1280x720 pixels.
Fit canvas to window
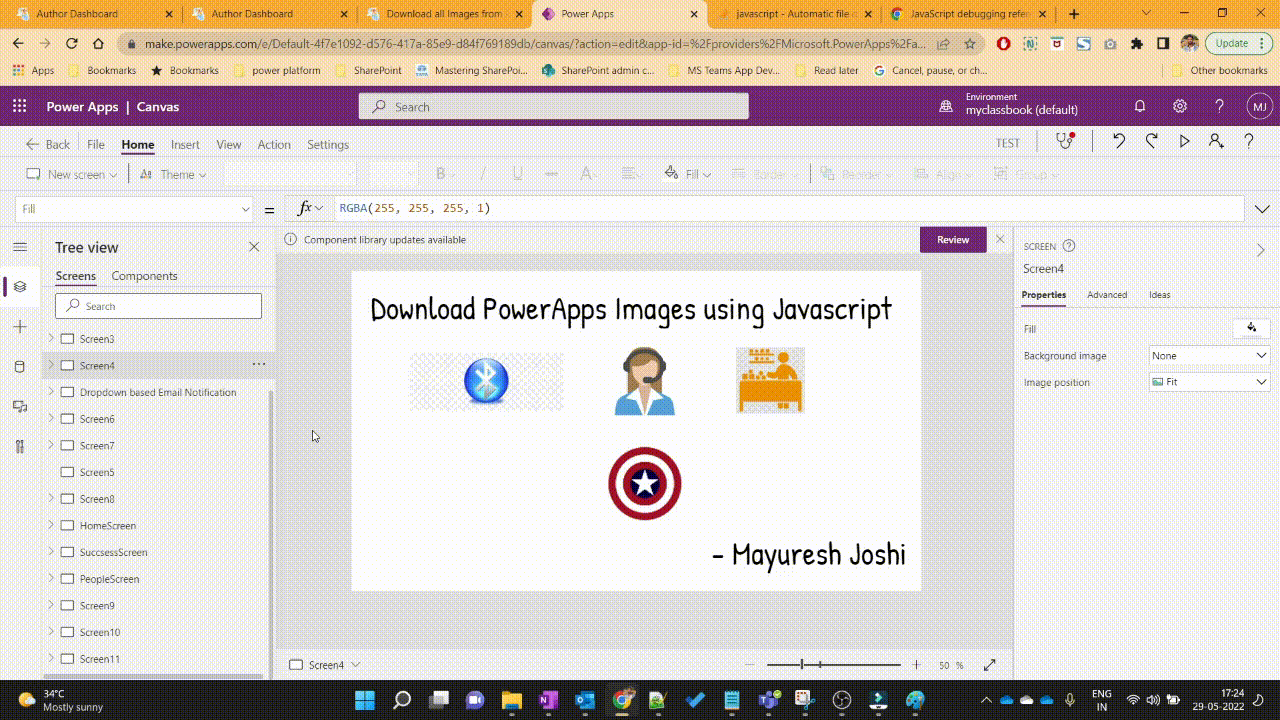coord(990,665)
